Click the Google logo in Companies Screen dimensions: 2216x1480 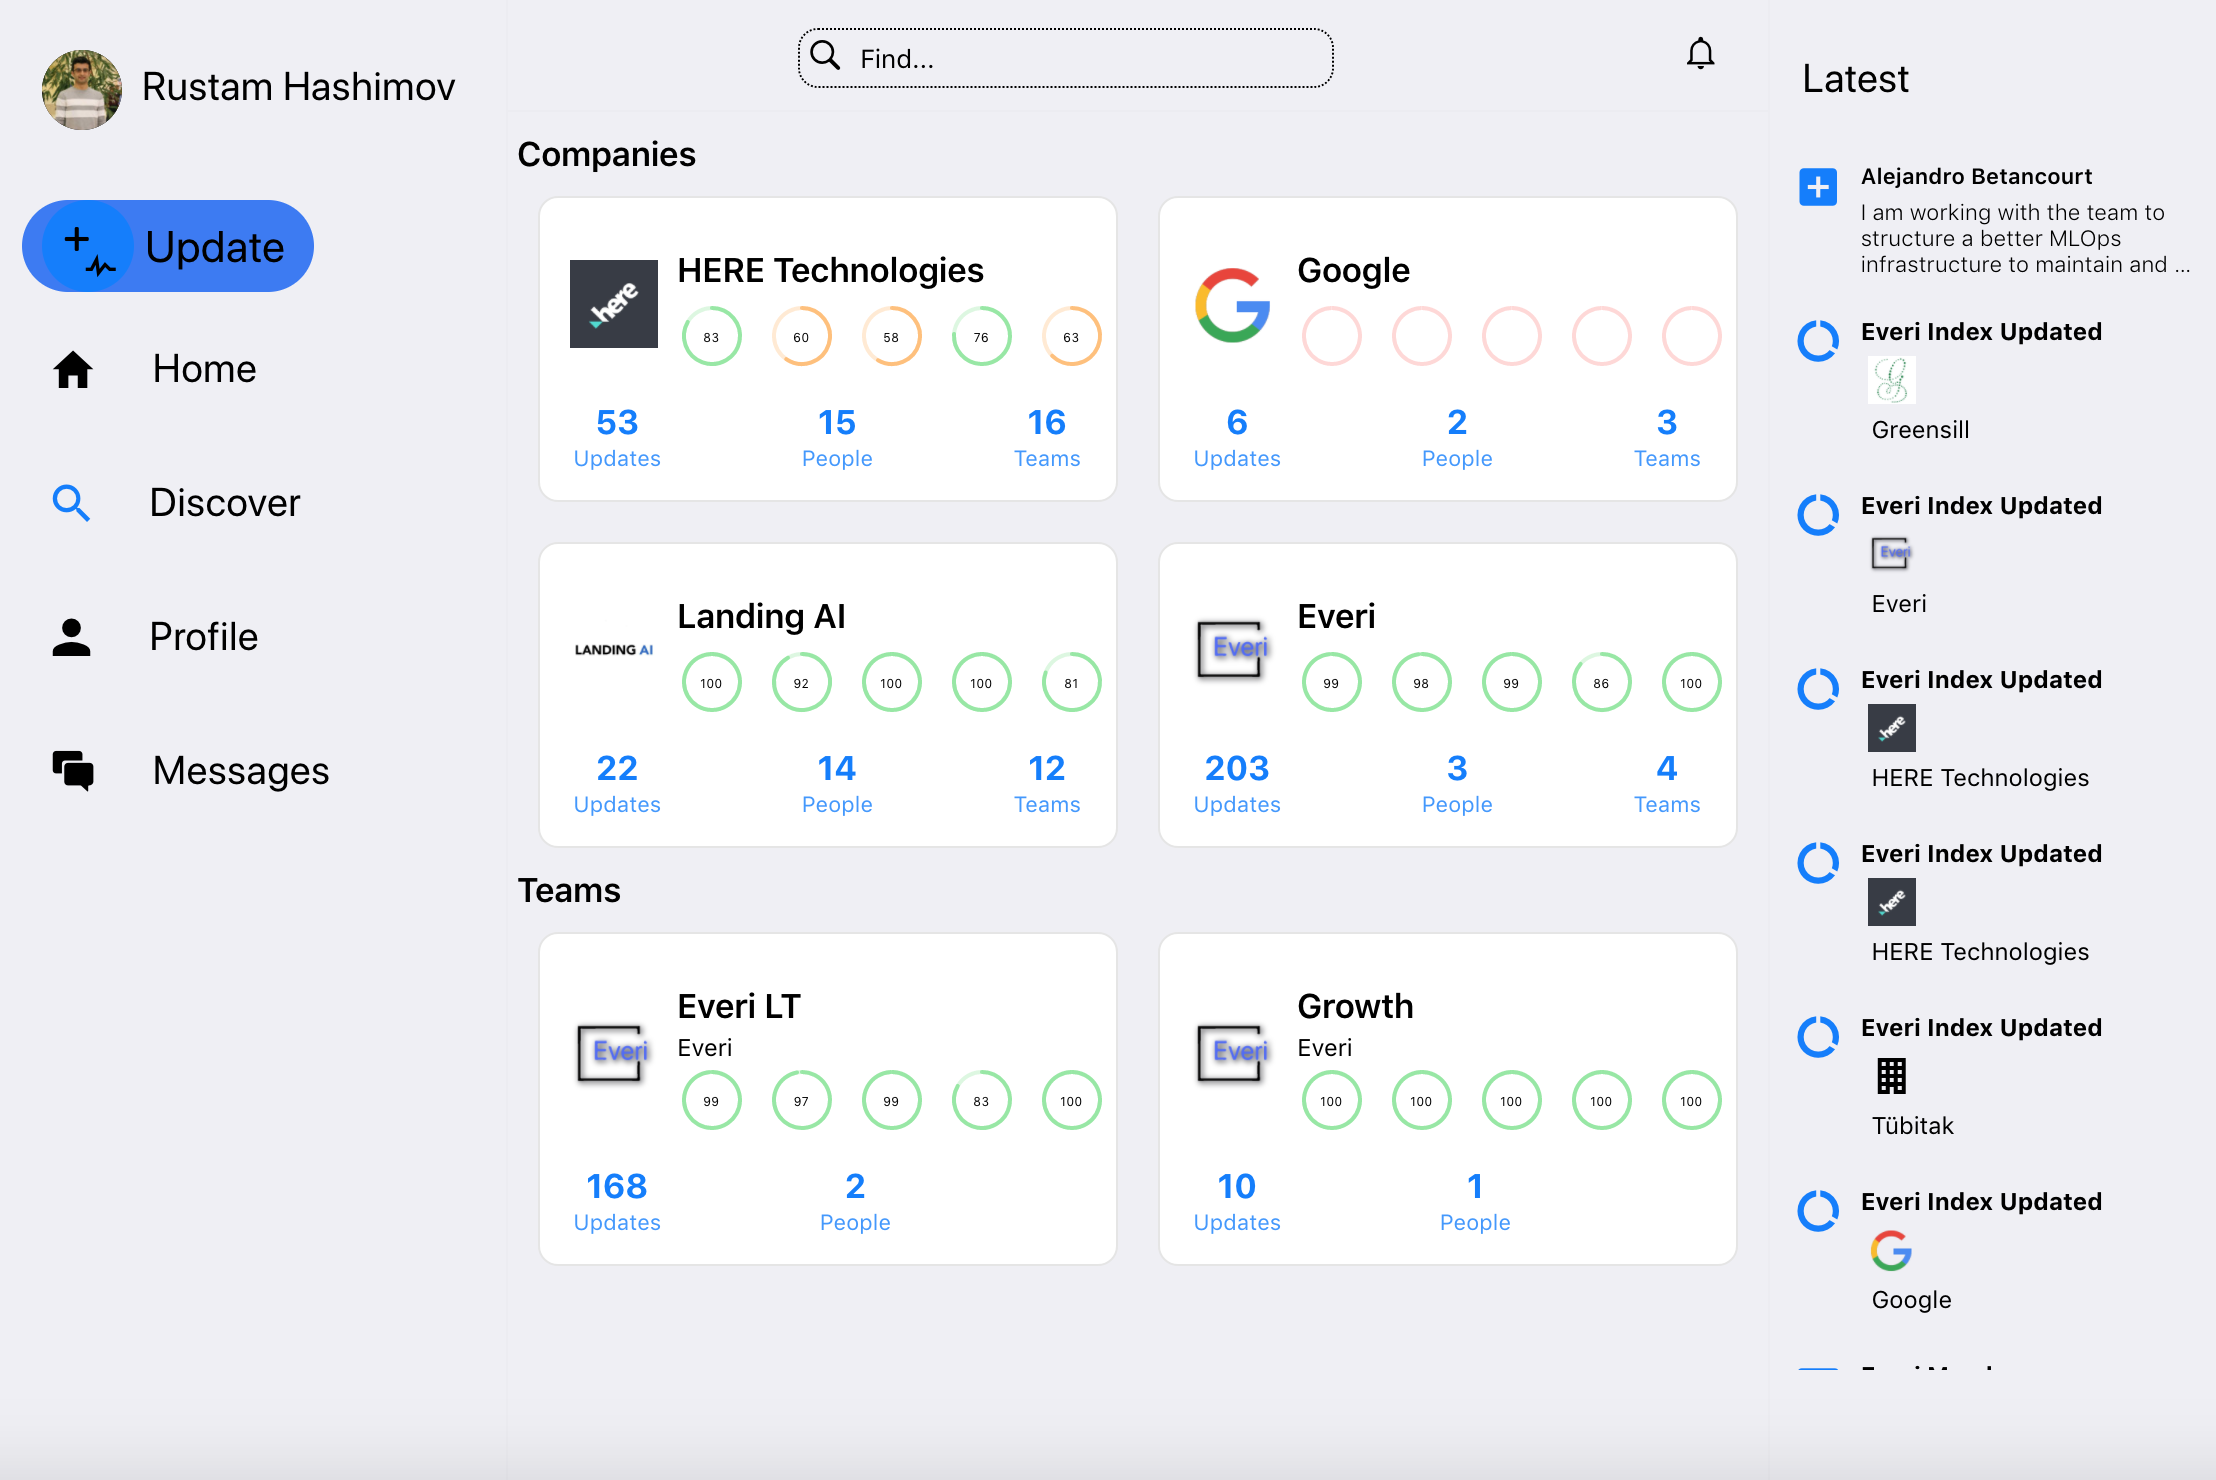click(x=1233, y=305)
